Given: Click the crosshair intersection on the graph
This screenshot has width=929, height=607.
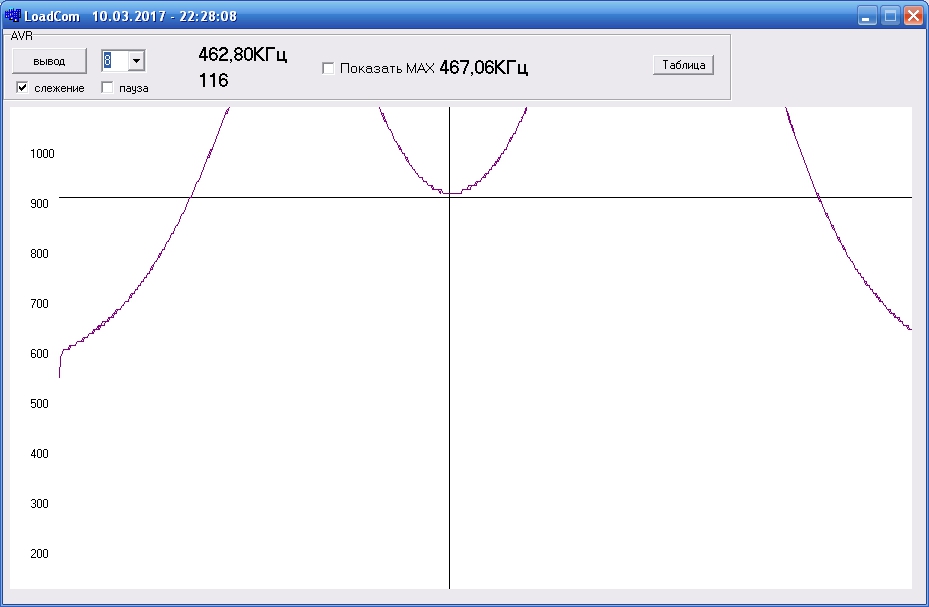Looking at the screenshot, I should (x=449, y=197).
